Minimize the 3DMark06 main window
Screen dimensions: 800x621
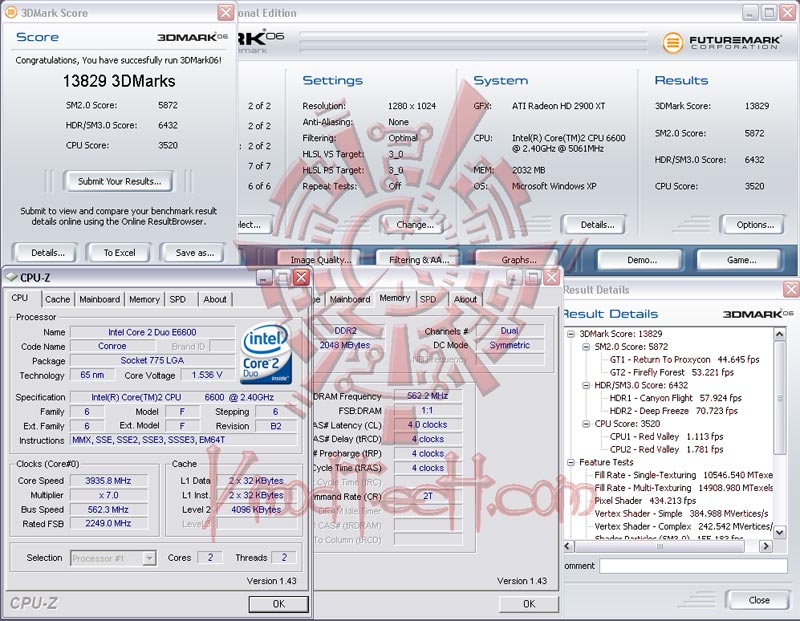point(749,12)
